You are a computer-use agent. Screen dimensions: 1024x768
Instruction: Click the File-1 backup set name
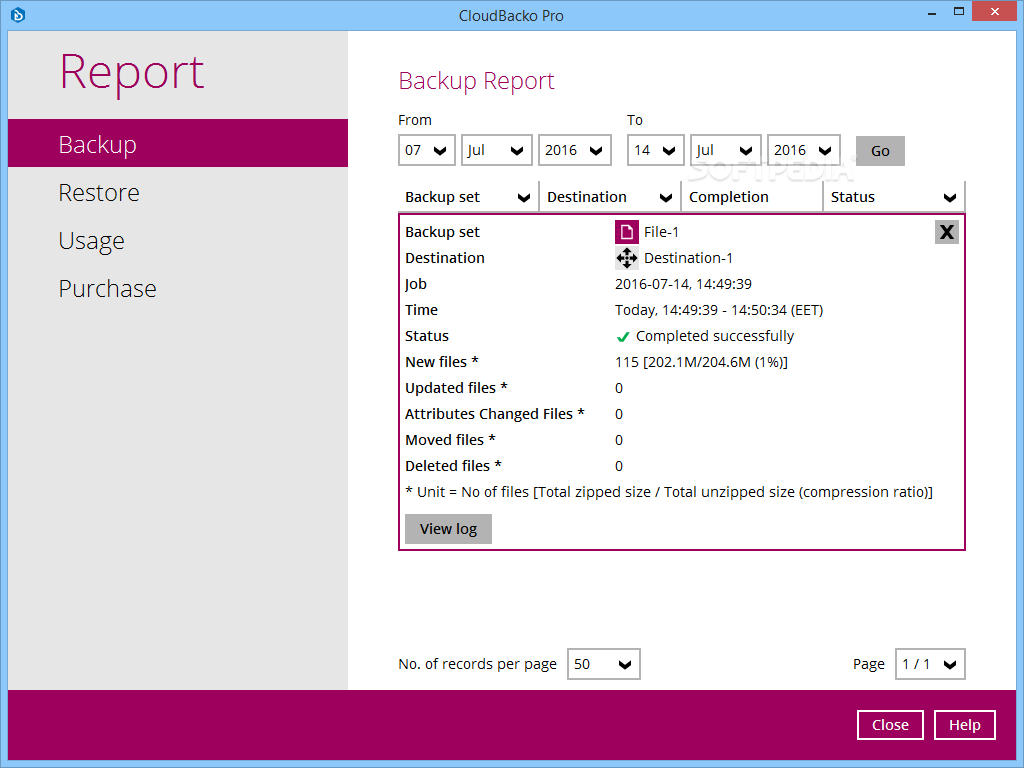(x=661, y=232)
